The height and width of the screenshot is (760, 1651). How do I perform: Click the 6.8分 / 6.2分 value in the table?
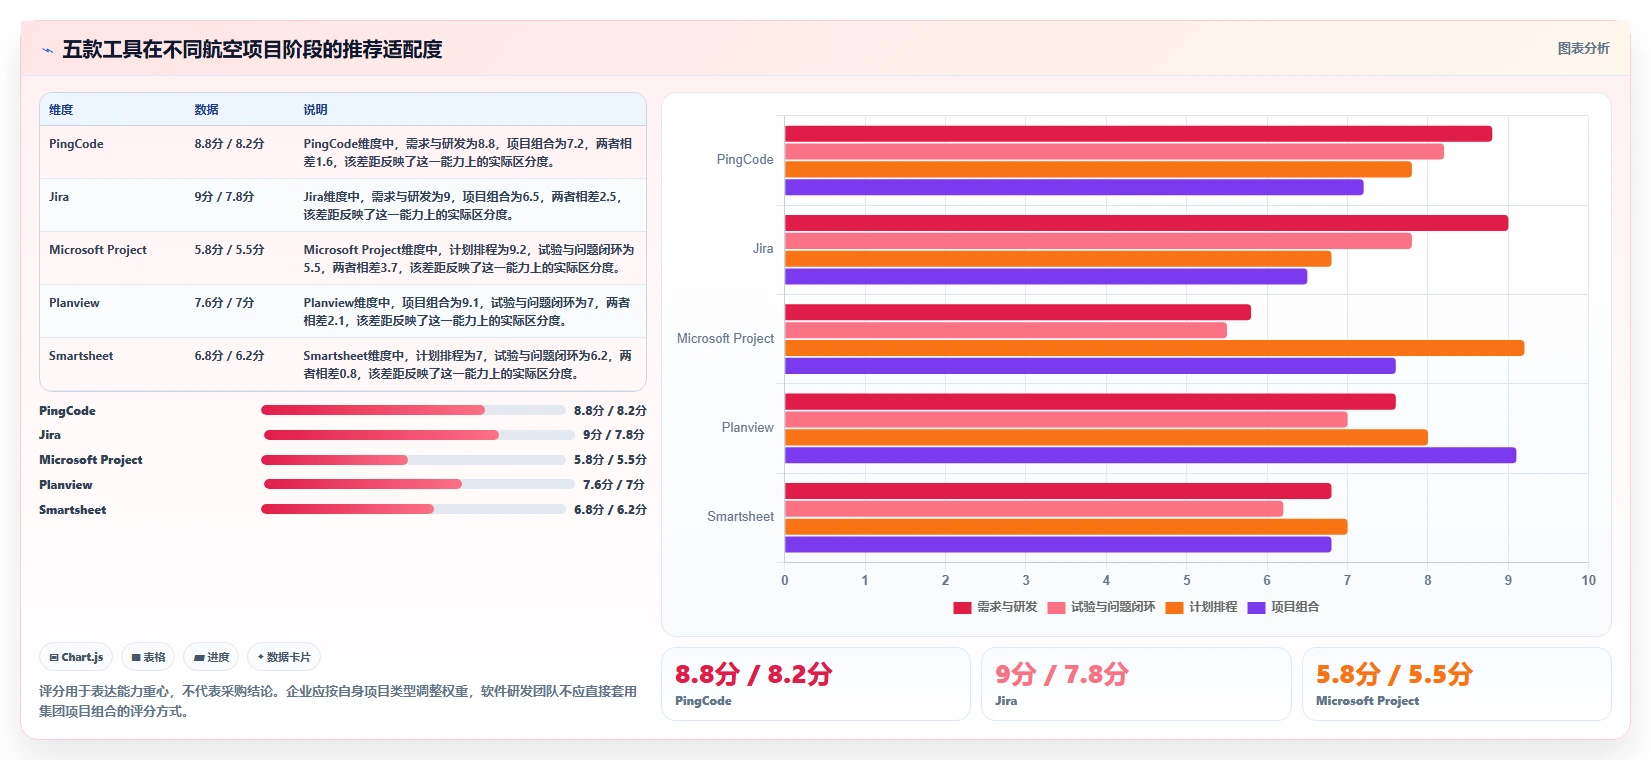pyautogui.click(x=229, y=356)
